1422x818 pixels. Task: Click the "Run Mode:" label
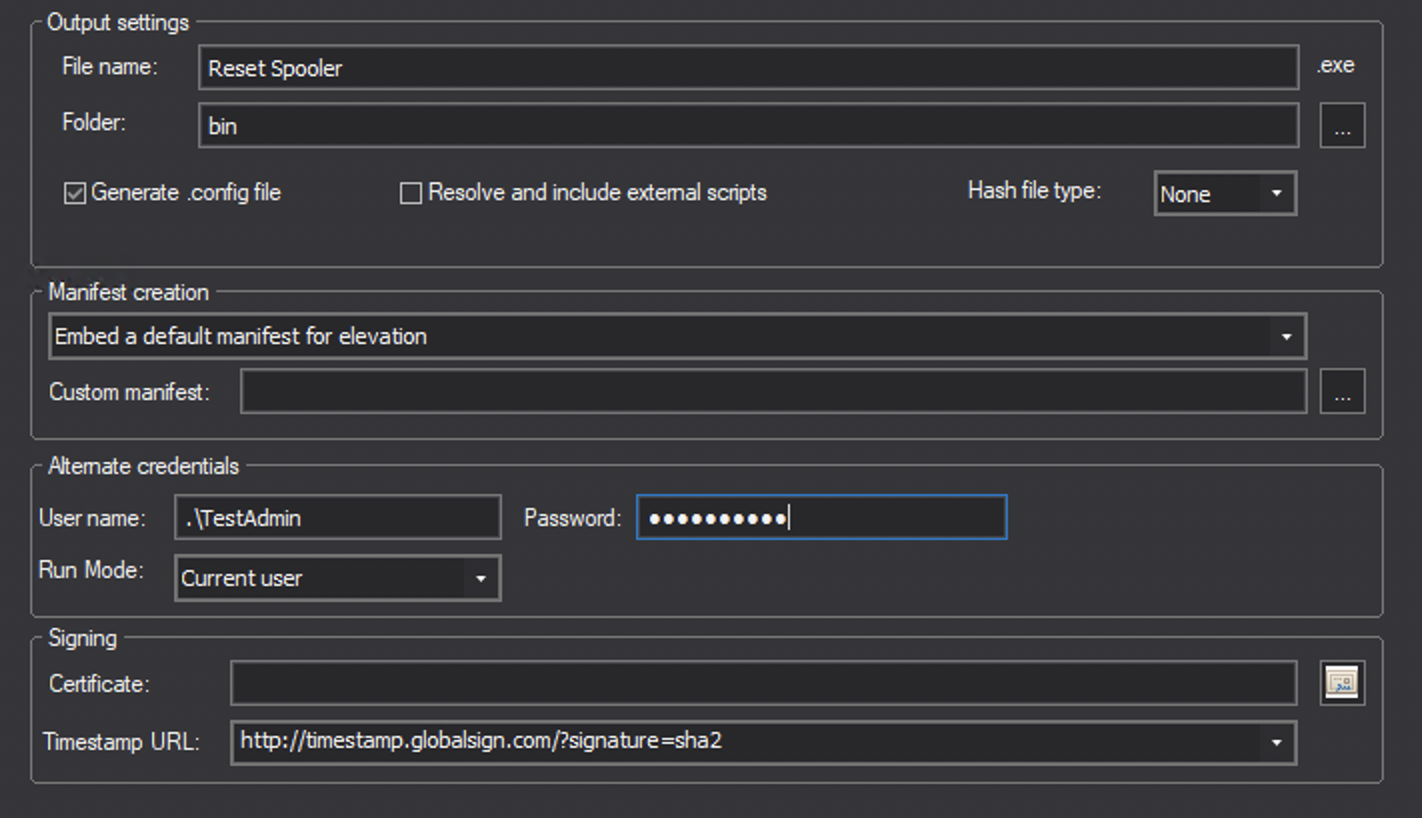pos(91,570)
